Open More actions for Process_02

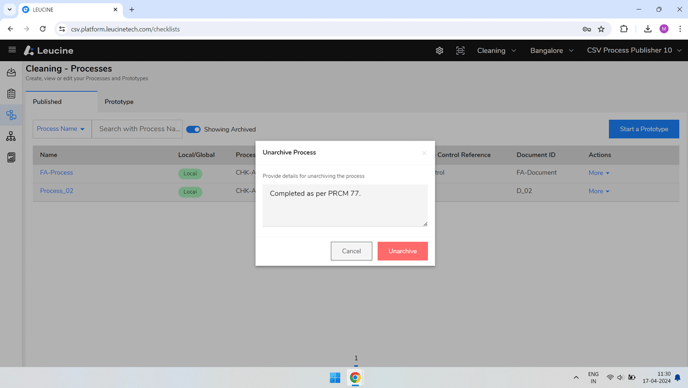pyautogui.click(x=599, y=191)
